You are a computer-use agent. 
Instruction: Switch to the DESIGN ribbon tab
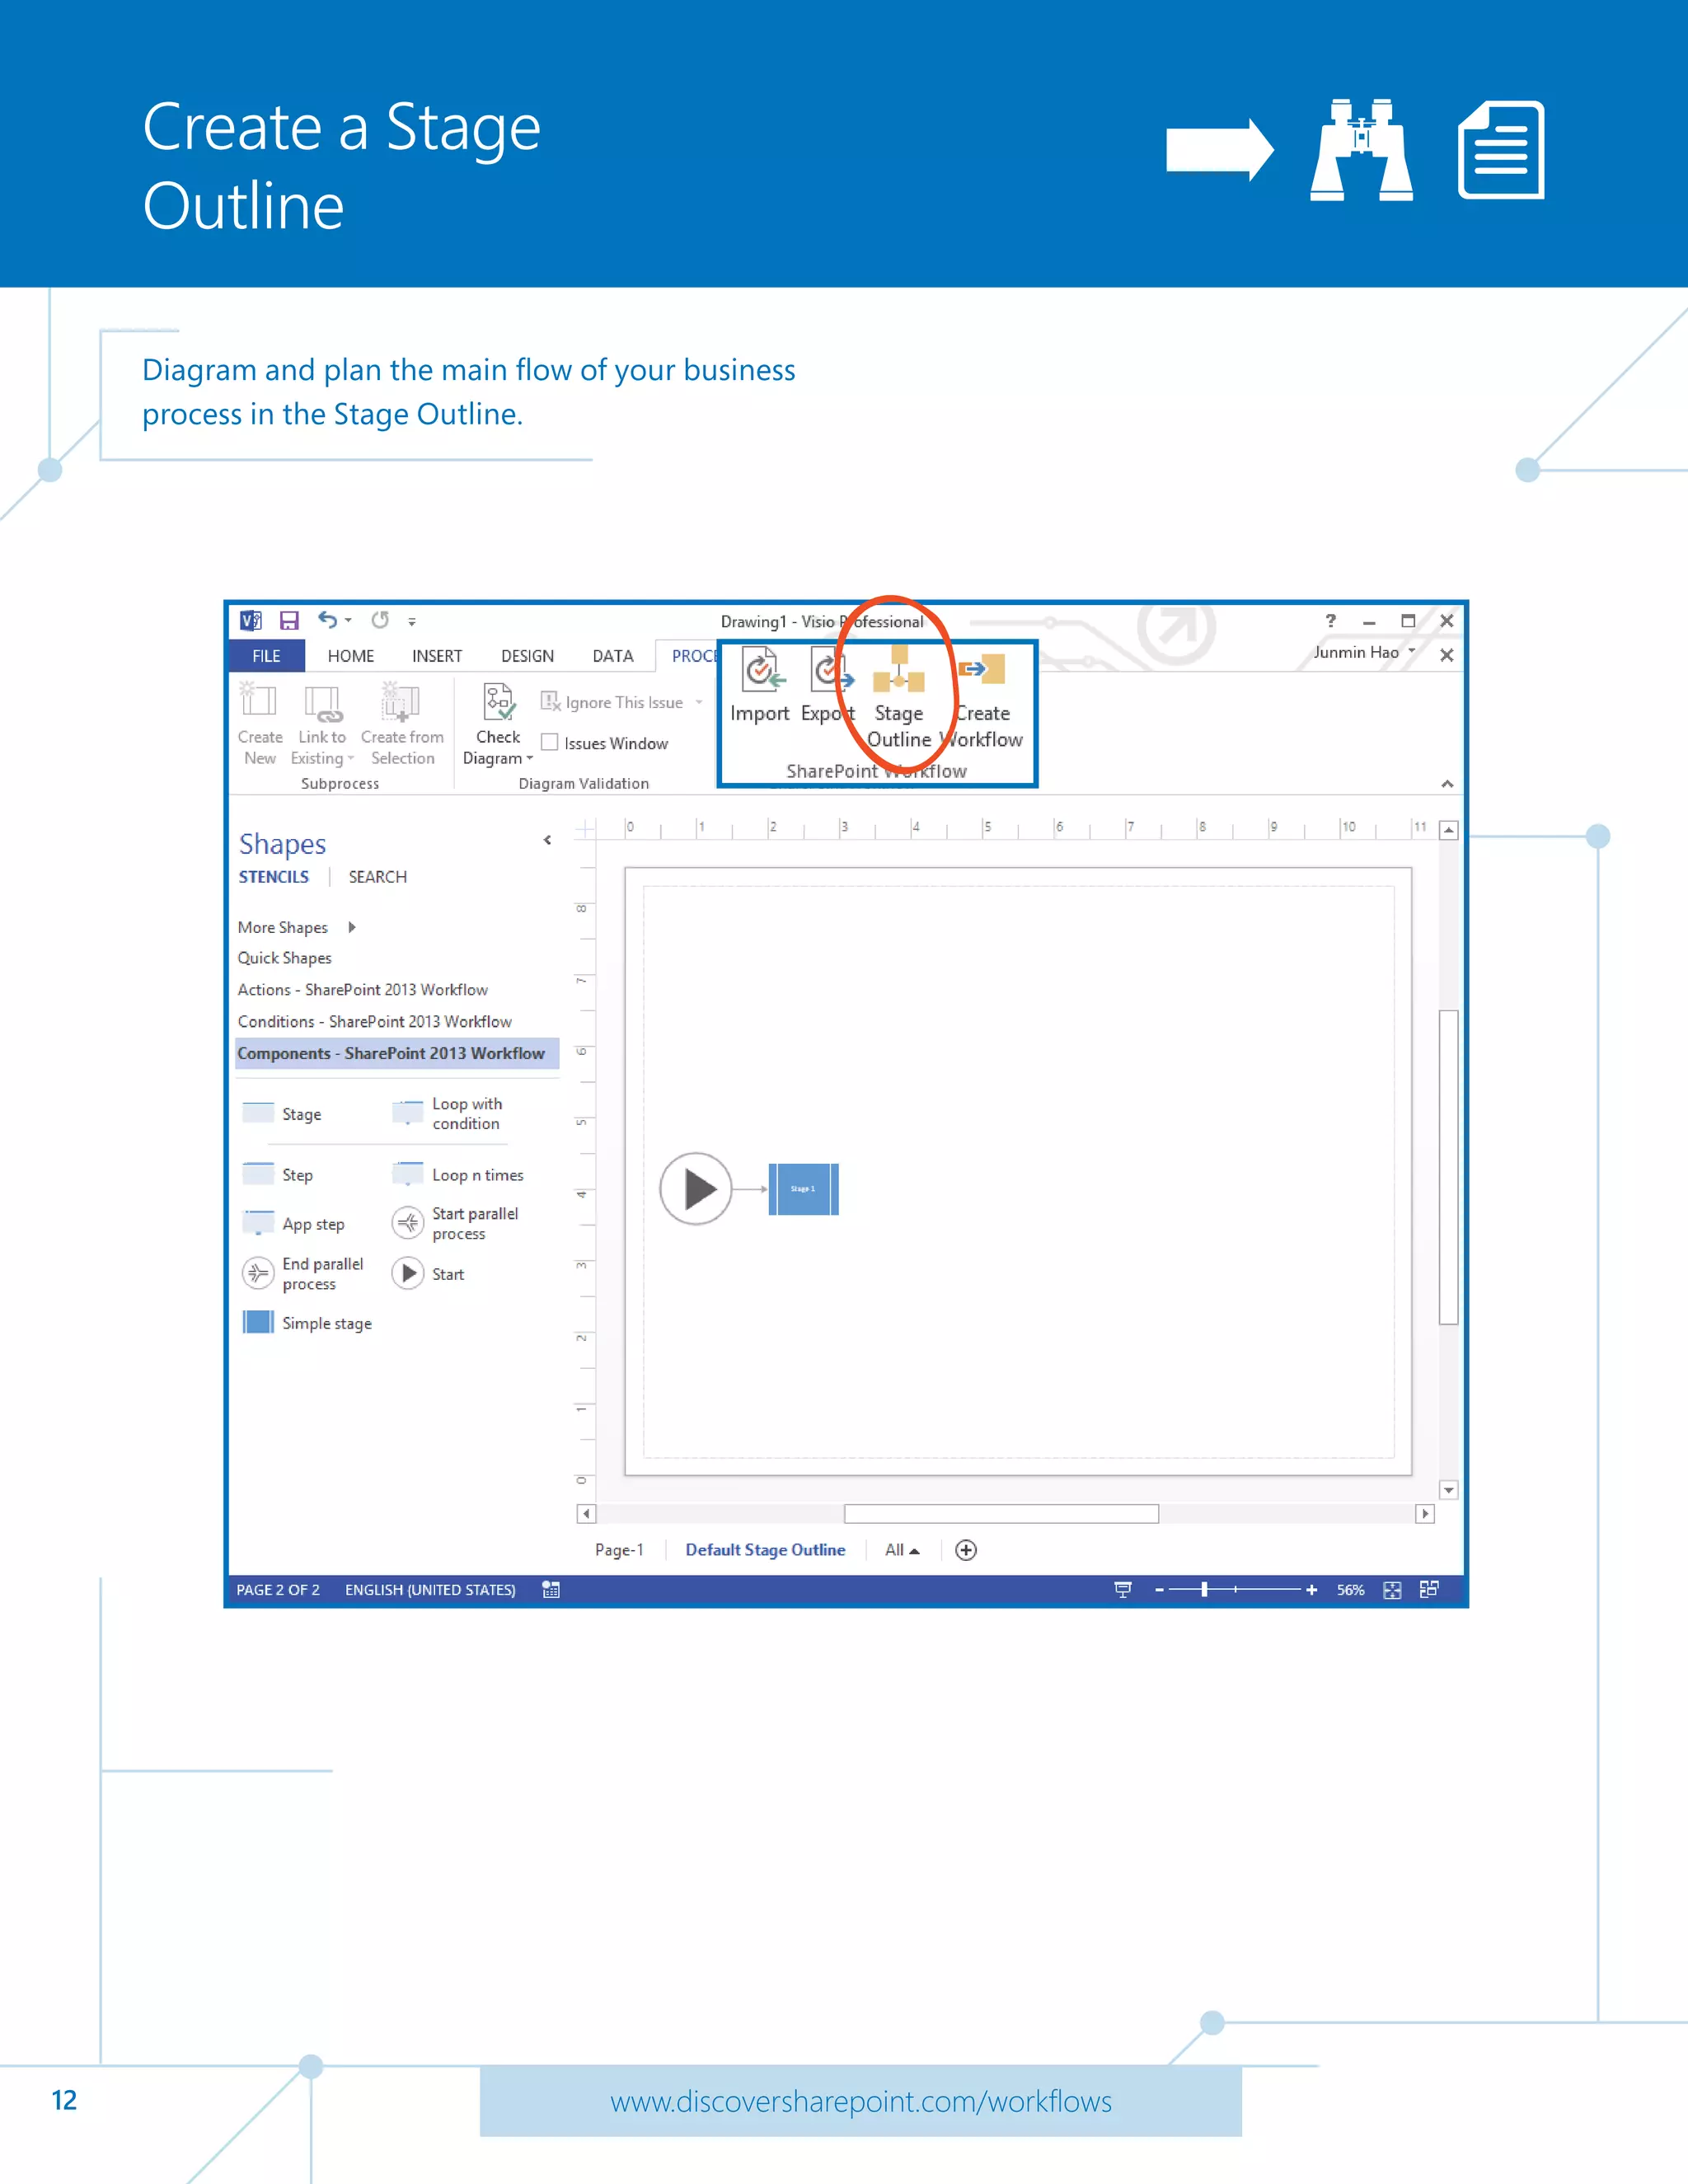tap(527, 656)
